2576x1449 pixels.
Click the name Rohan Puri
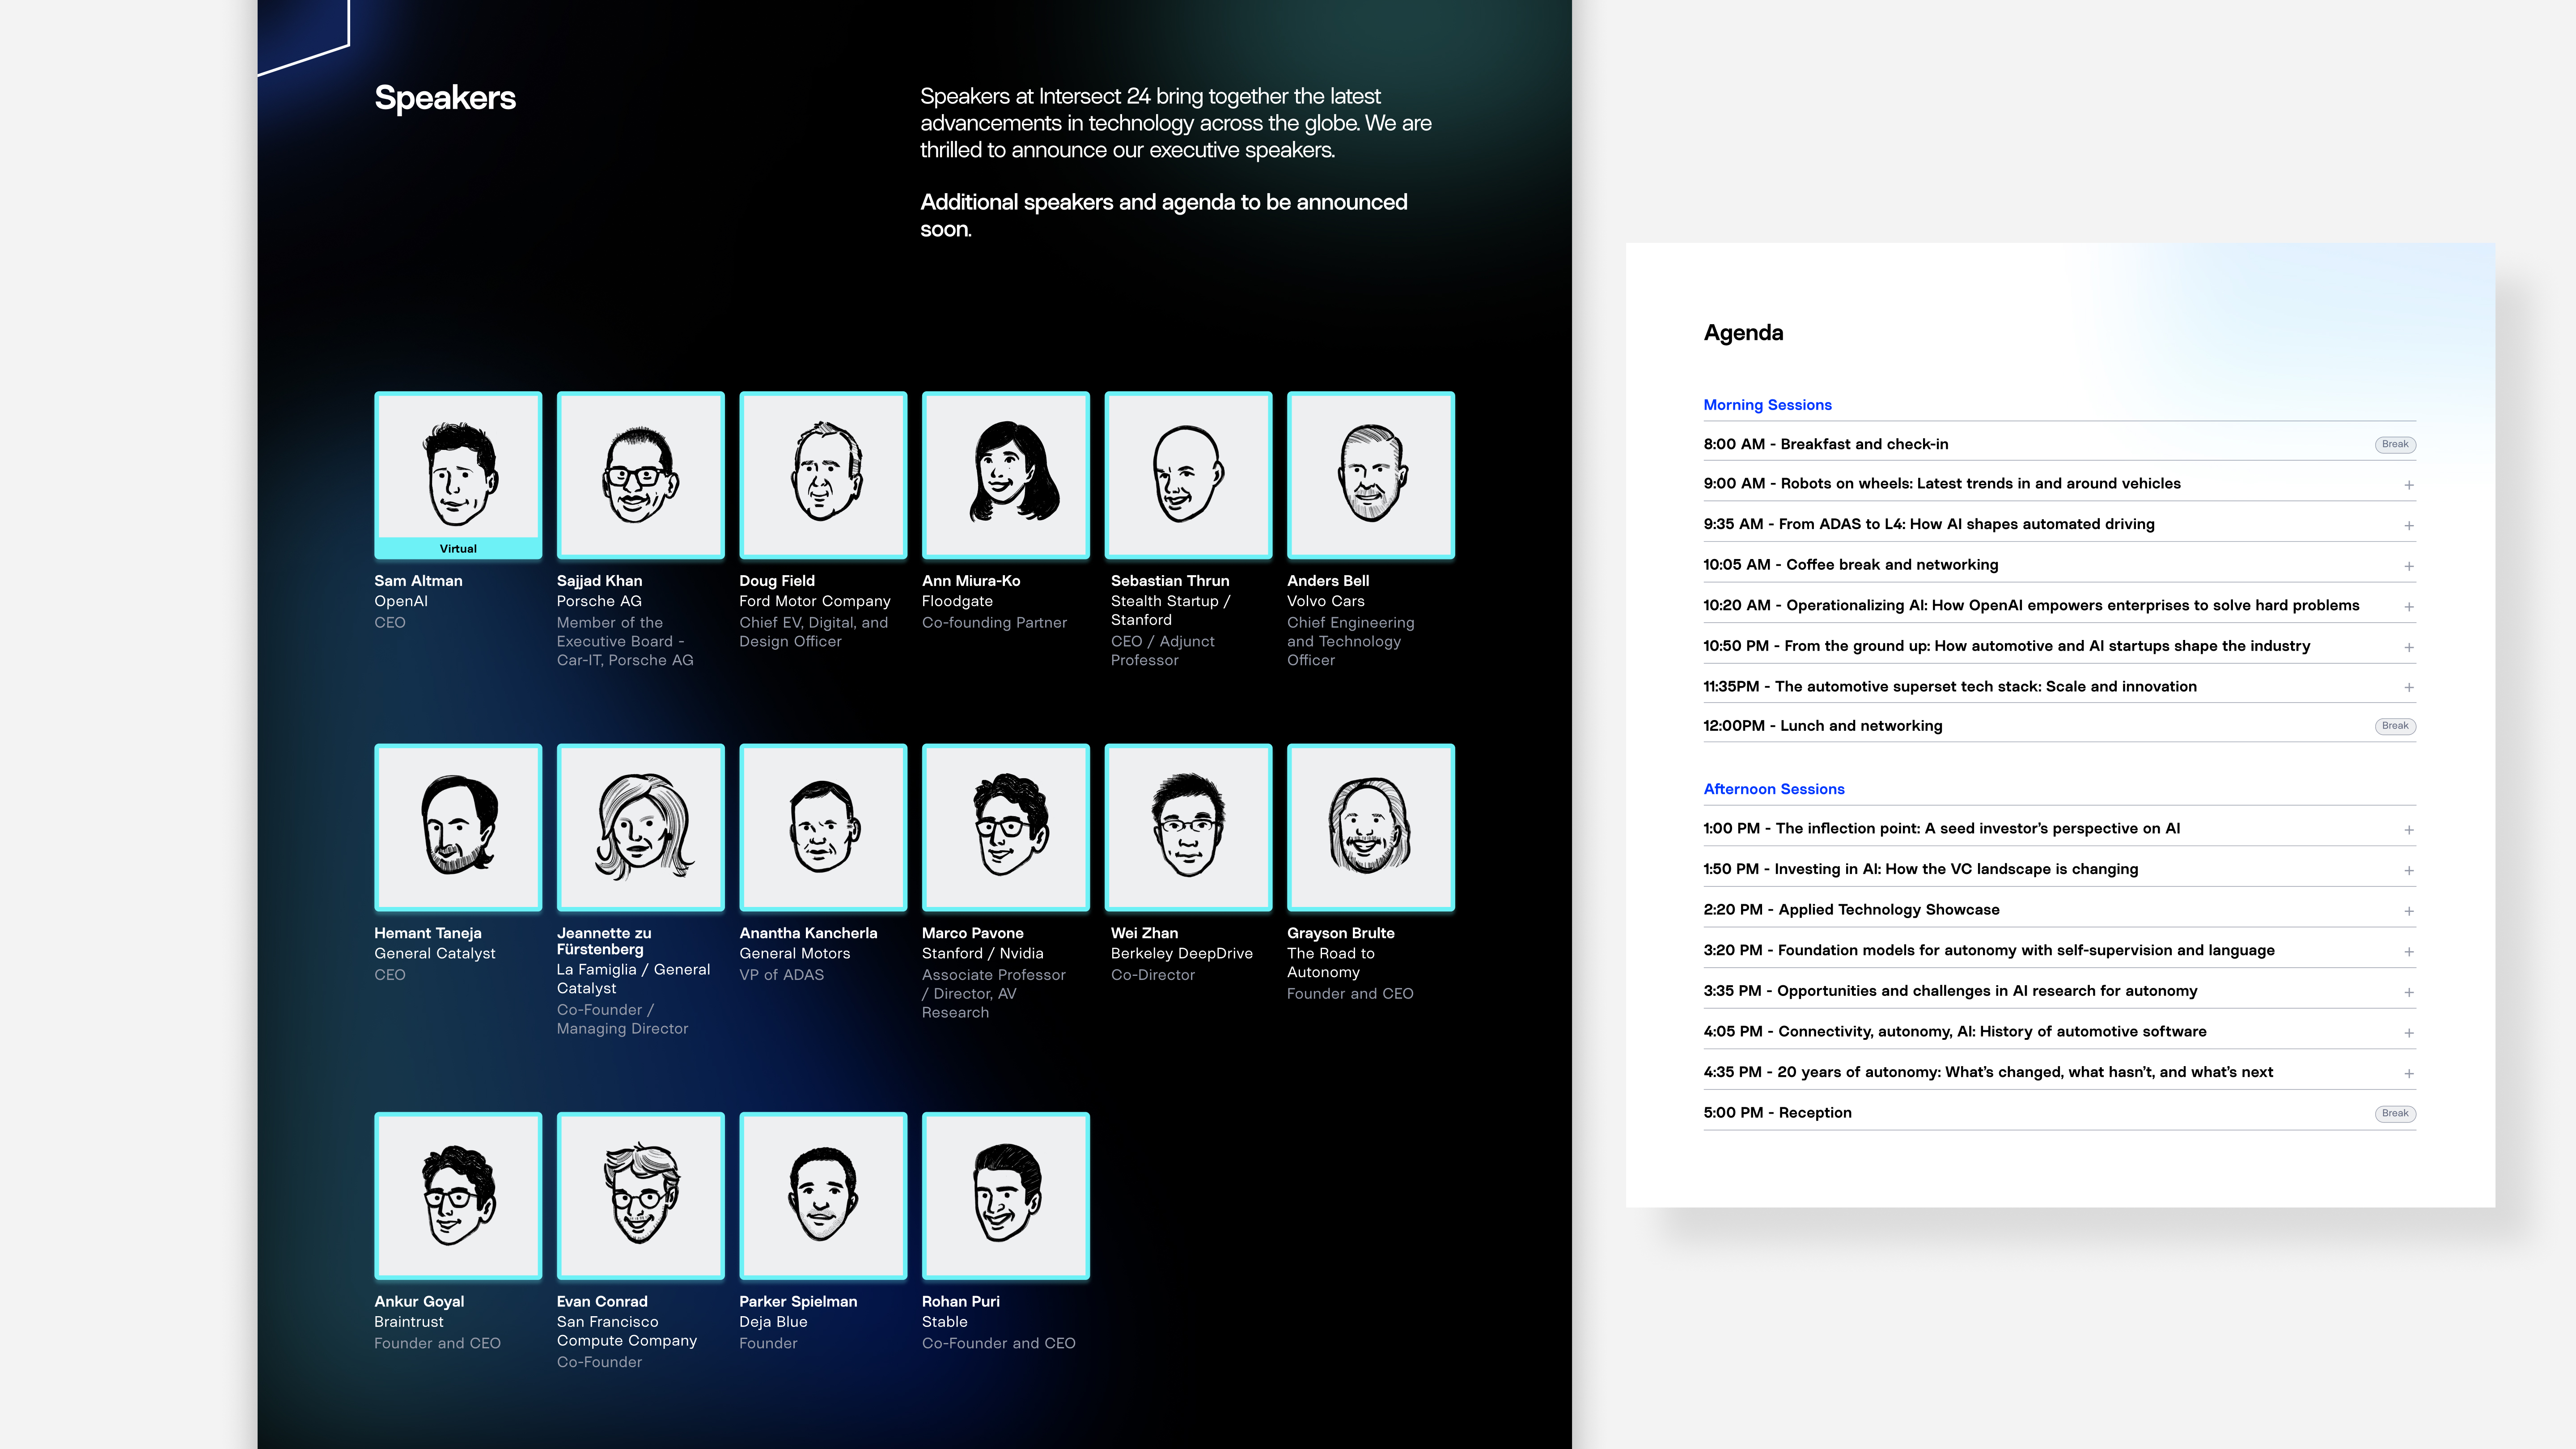[960, 1301]
